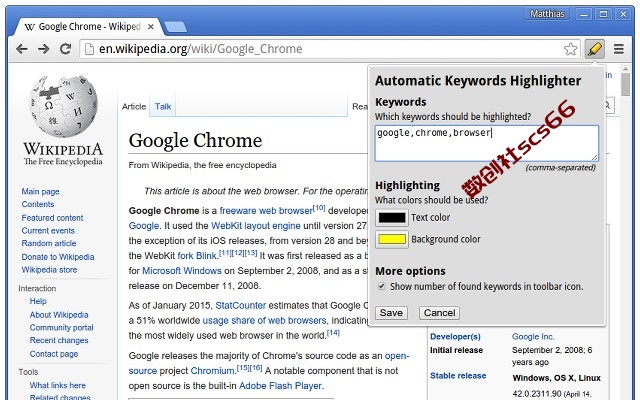Click the page vertical scrollbar thumb
Image resolution: width=640 pixels, height=400 pixels.
[x=625, y=84]
